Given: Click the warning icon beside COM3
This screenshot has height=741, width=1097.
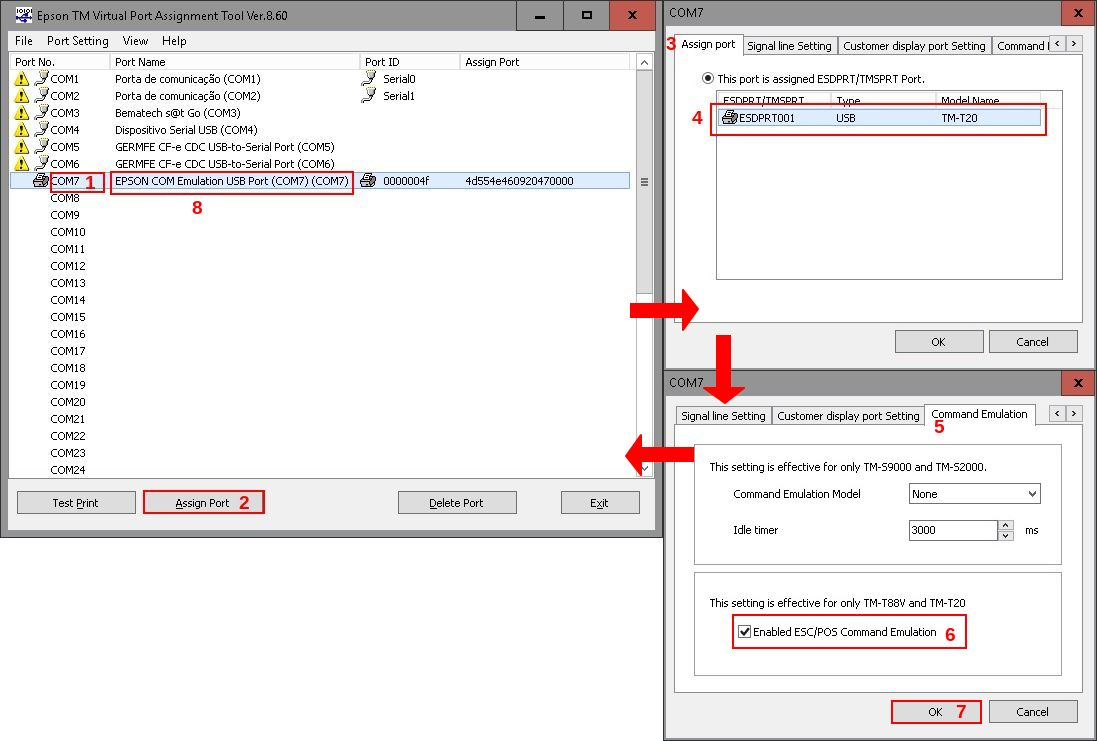Looking at the screenshot, I should pyautogui.click(x=22, y=113).
